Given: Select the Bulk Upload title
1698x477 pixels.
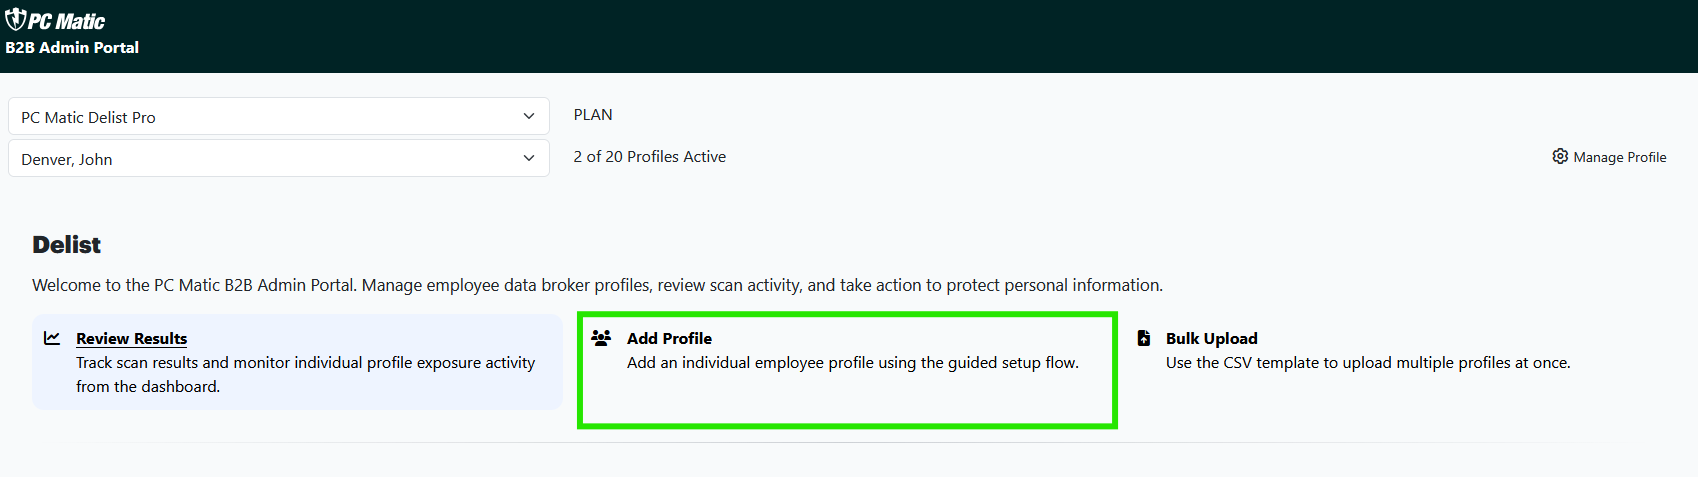Looking at the screenshot, I should (x=1211, y=339).
